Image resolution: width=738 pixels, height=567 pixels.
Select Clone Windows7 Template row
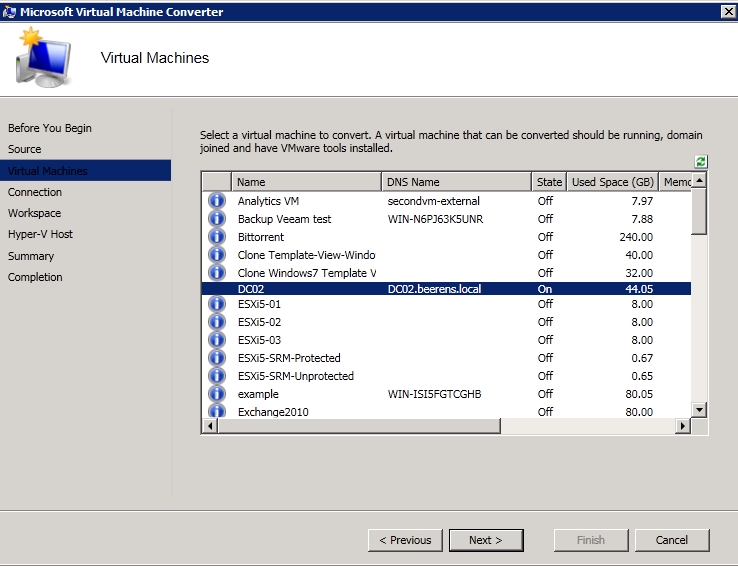pyautogui.click(x=446, y=272)
